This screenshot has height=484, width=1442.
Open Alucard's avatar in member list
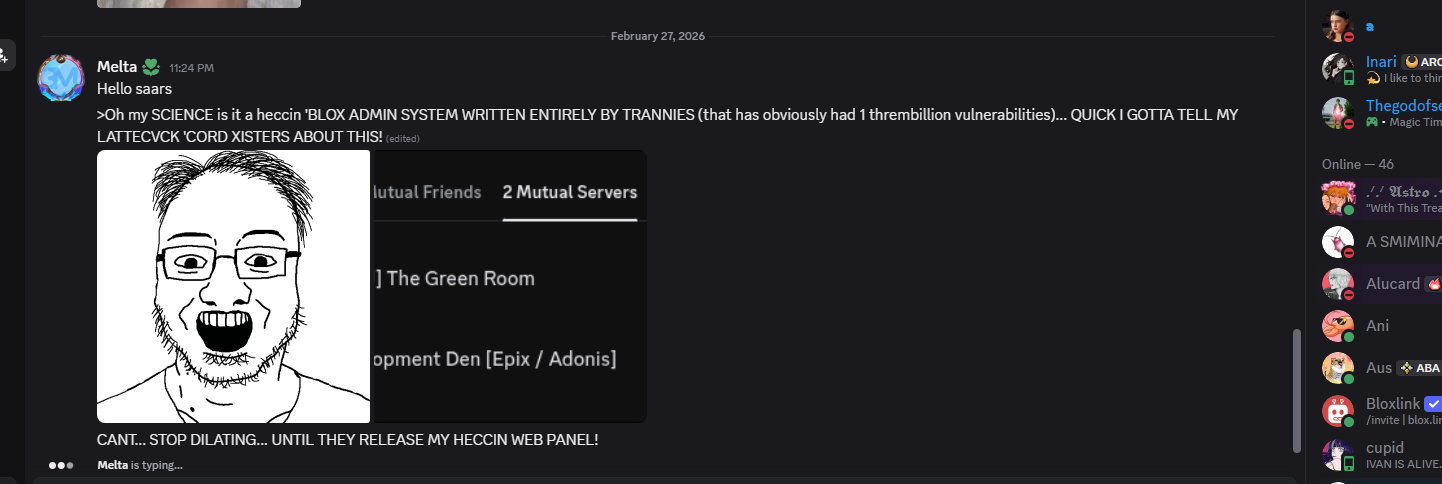(1338, 284)
